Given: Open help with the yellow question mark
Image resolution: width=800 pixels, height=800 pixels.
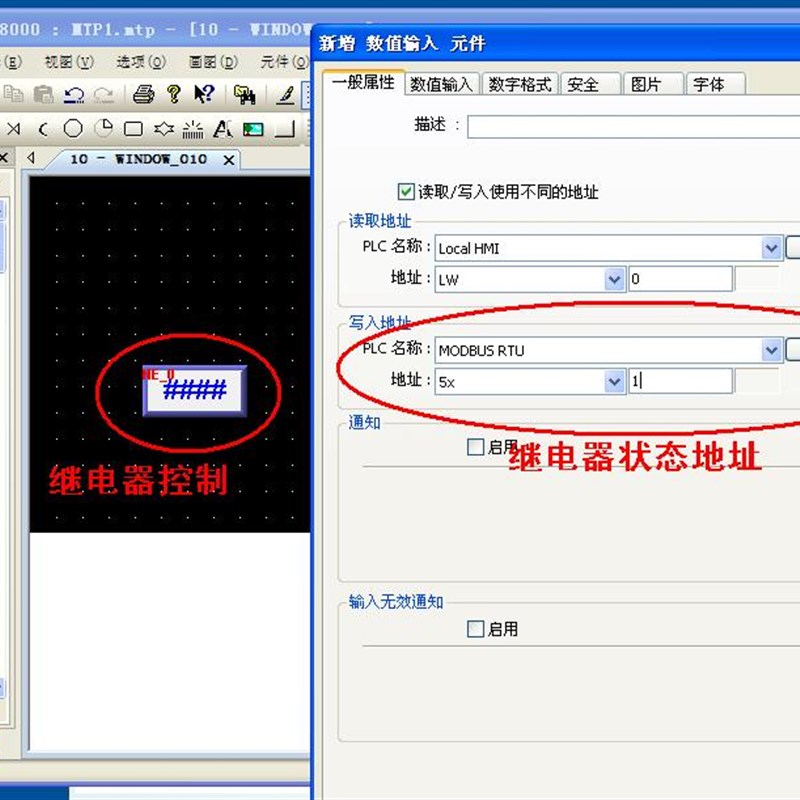Looking at the screenshot, I should point(174,94).
